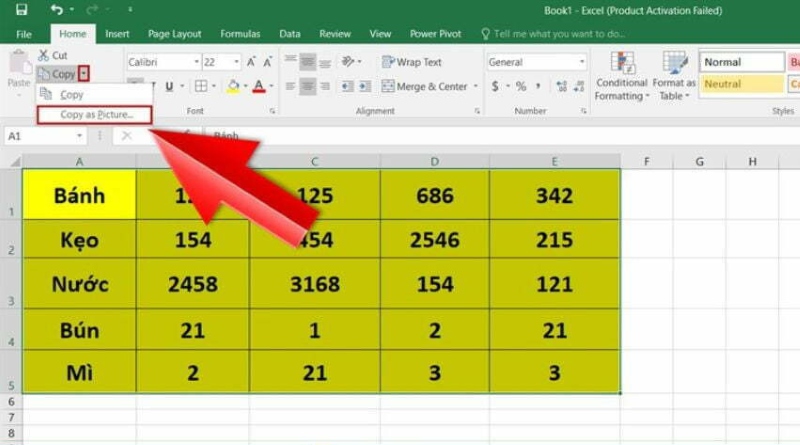
Task: Click the Undo arrow icon
Action: click(57, 10)
